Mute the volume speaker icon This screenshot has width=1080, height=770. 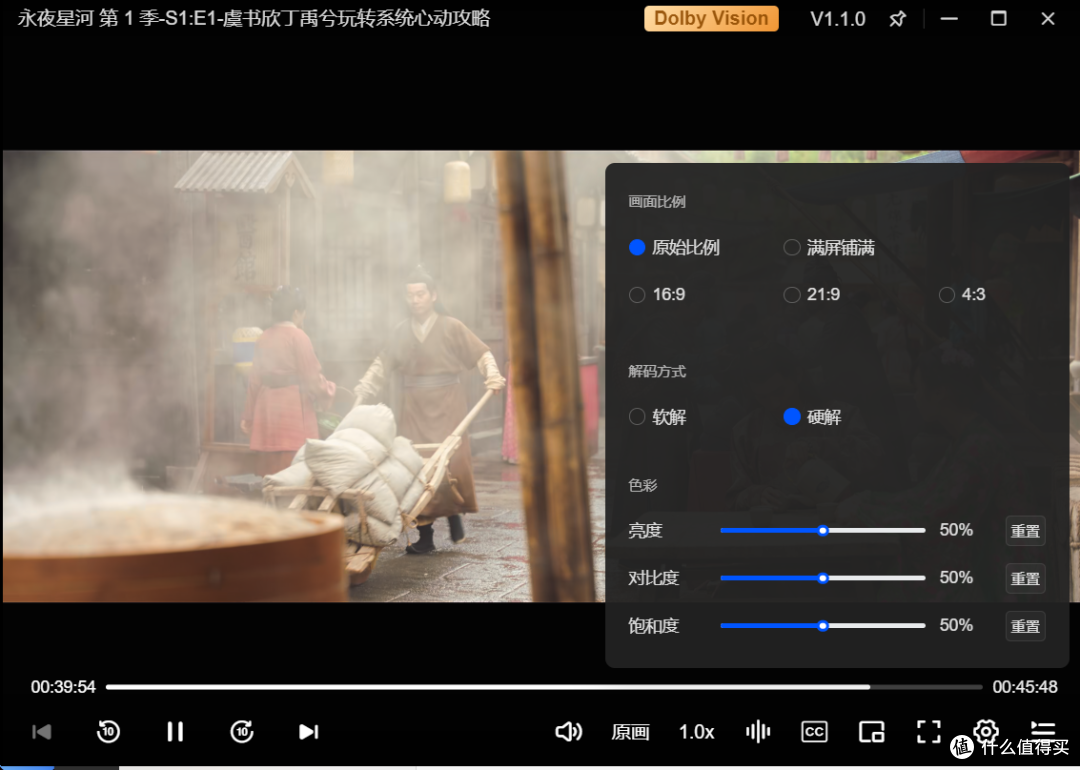tap(568, 731)
